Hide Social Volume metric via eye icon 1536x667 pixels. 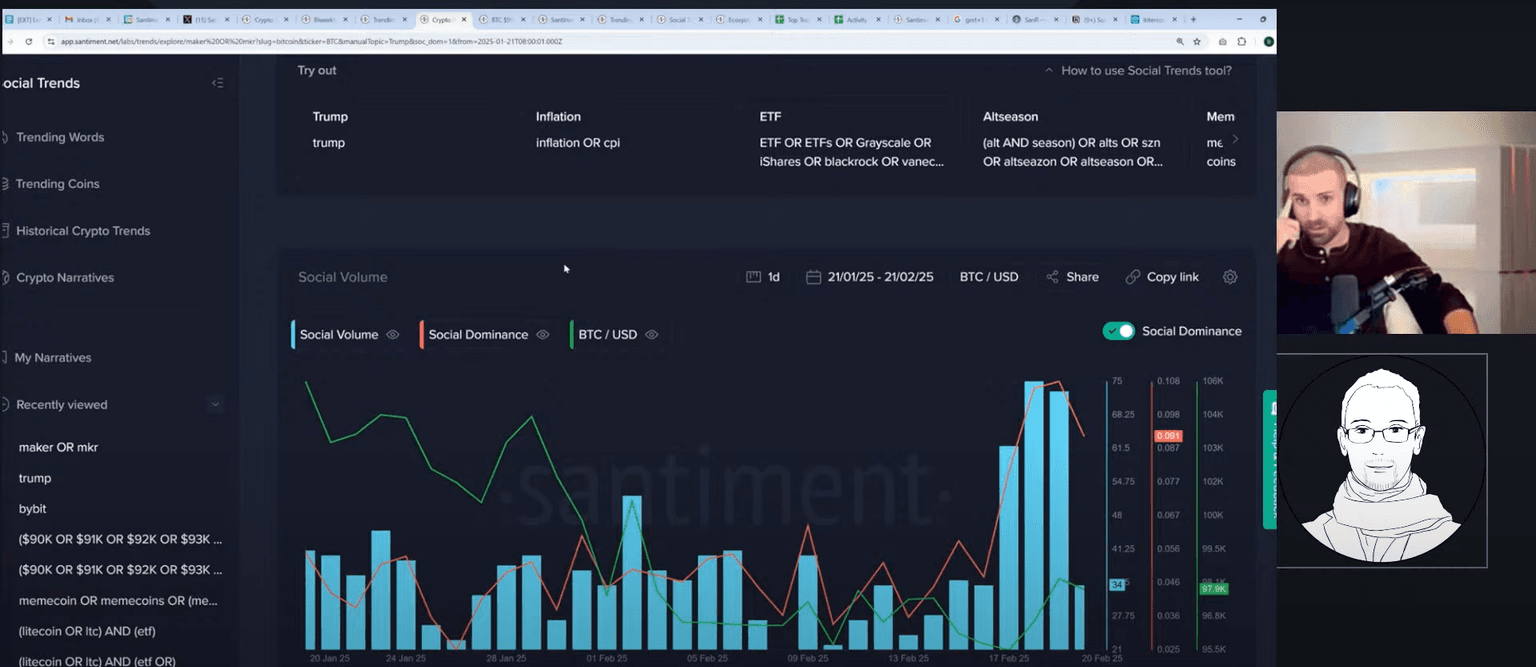coord(393,335)
